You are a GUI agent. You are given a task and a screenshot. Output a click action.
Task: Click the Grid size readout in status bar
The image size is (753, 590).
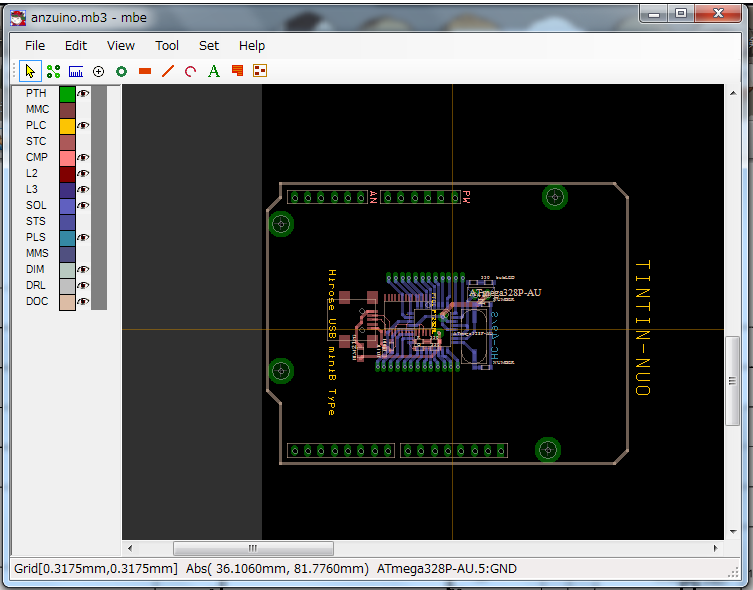click(96, 569)
